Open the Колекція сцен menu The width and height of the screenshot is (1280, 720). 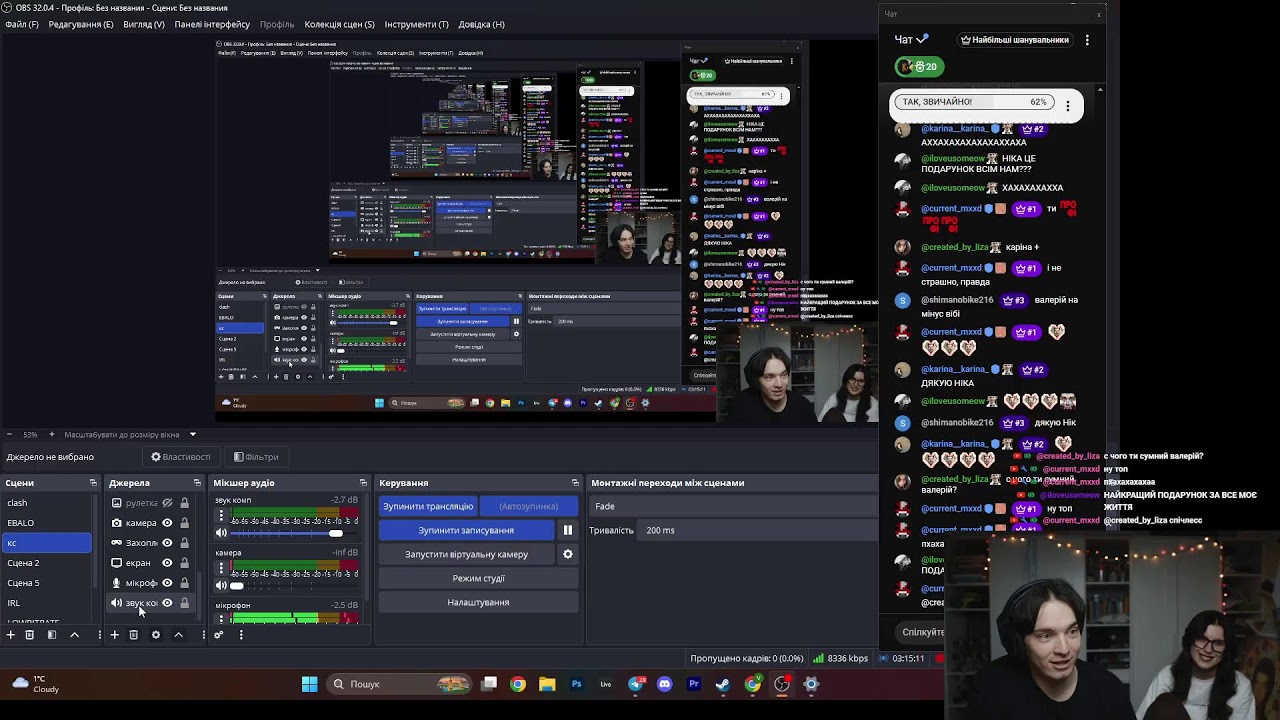(x=339, y=24)
